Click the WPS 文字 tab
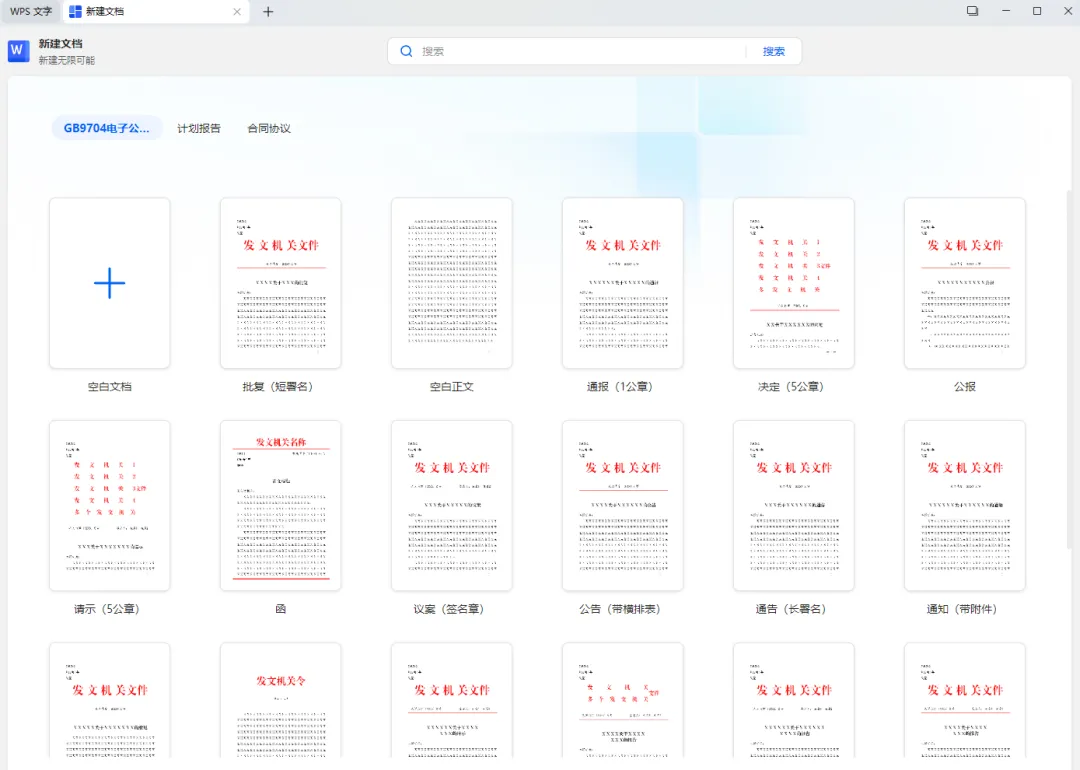 point(31,12)
